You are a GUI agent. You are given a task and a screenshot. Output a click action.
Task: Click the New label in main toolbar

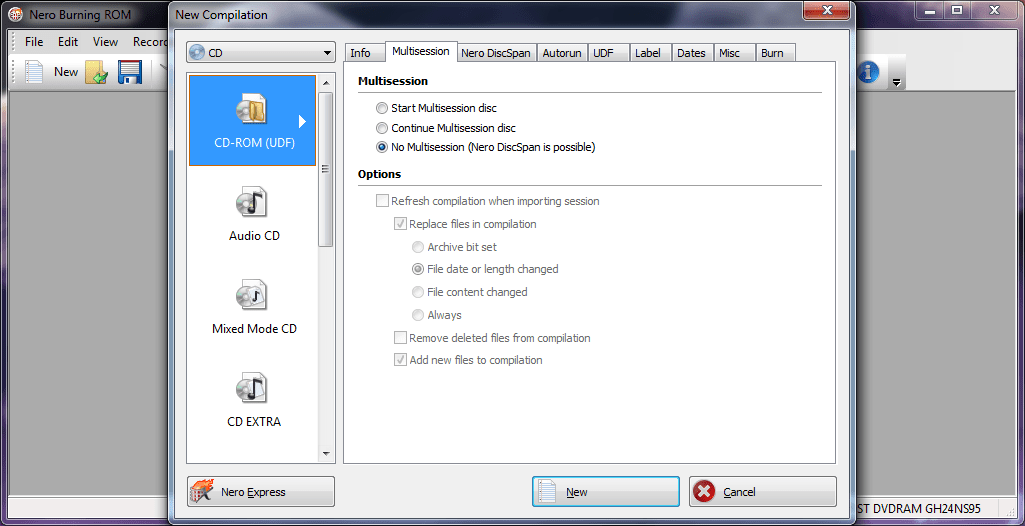pos(66,72)
